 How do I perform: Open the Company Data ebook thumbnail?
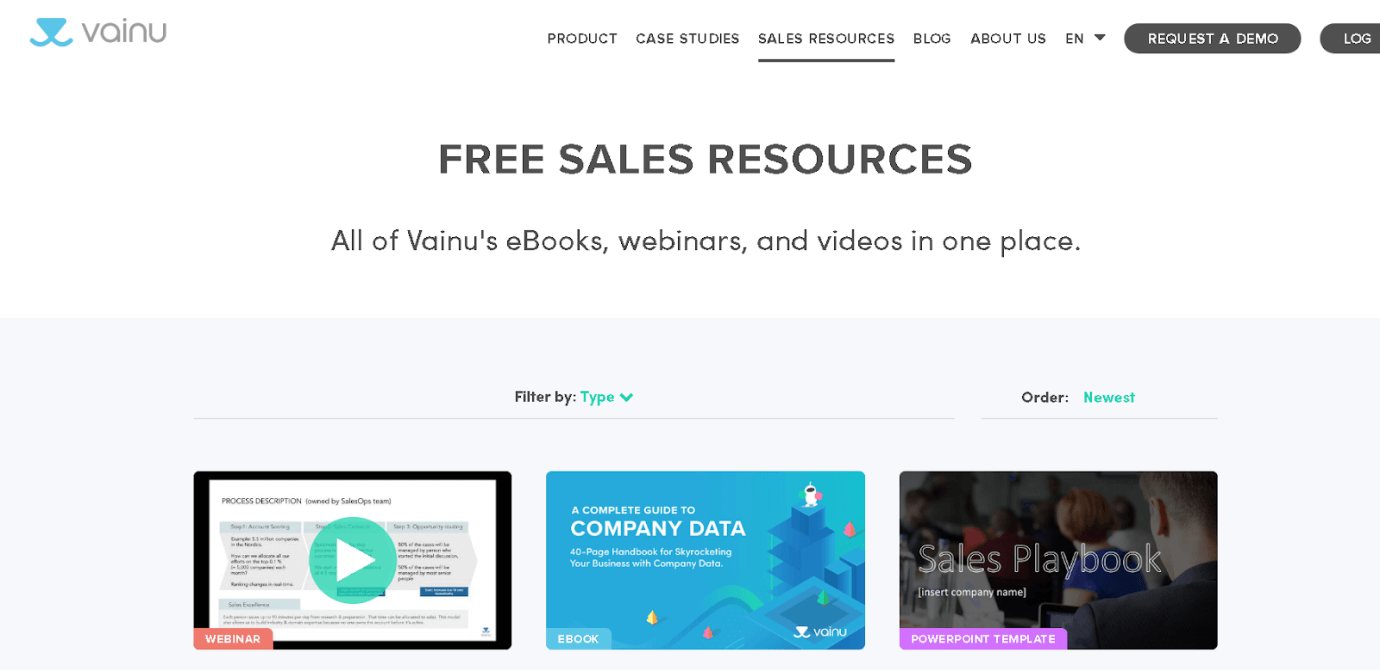coord(705,560)
